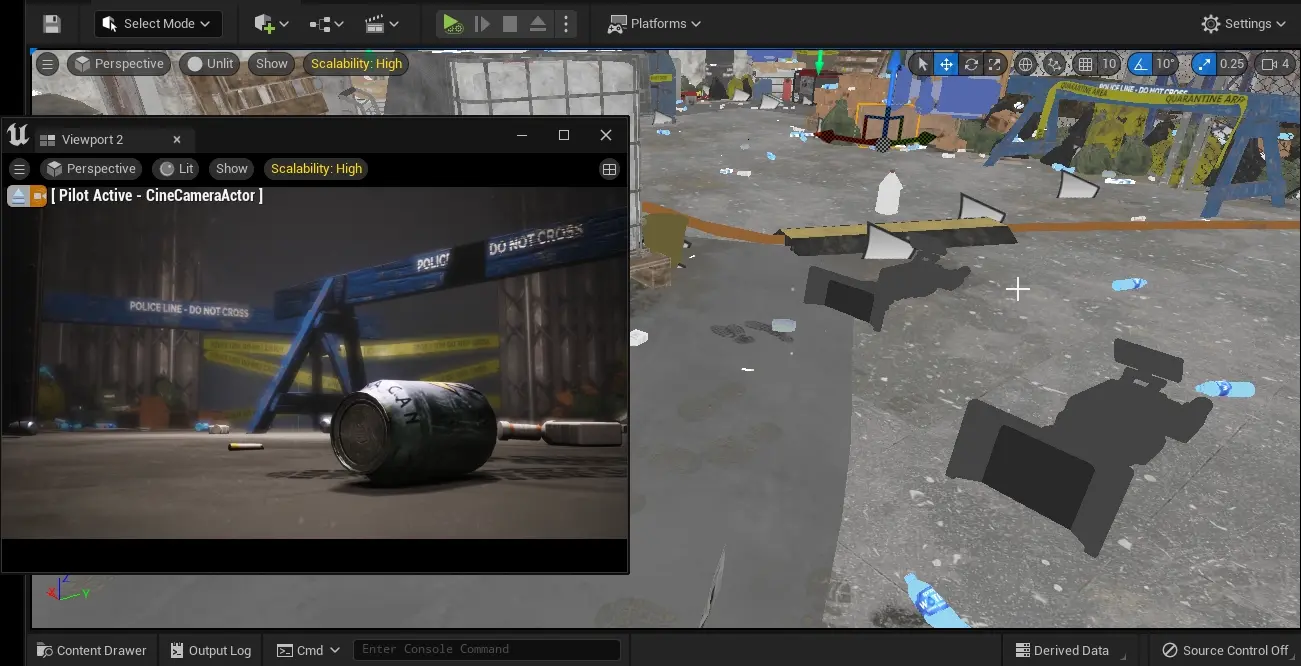The image size is (1301, 666).
Task: Activate the Rotate gizmo tool
Action: 970,64
